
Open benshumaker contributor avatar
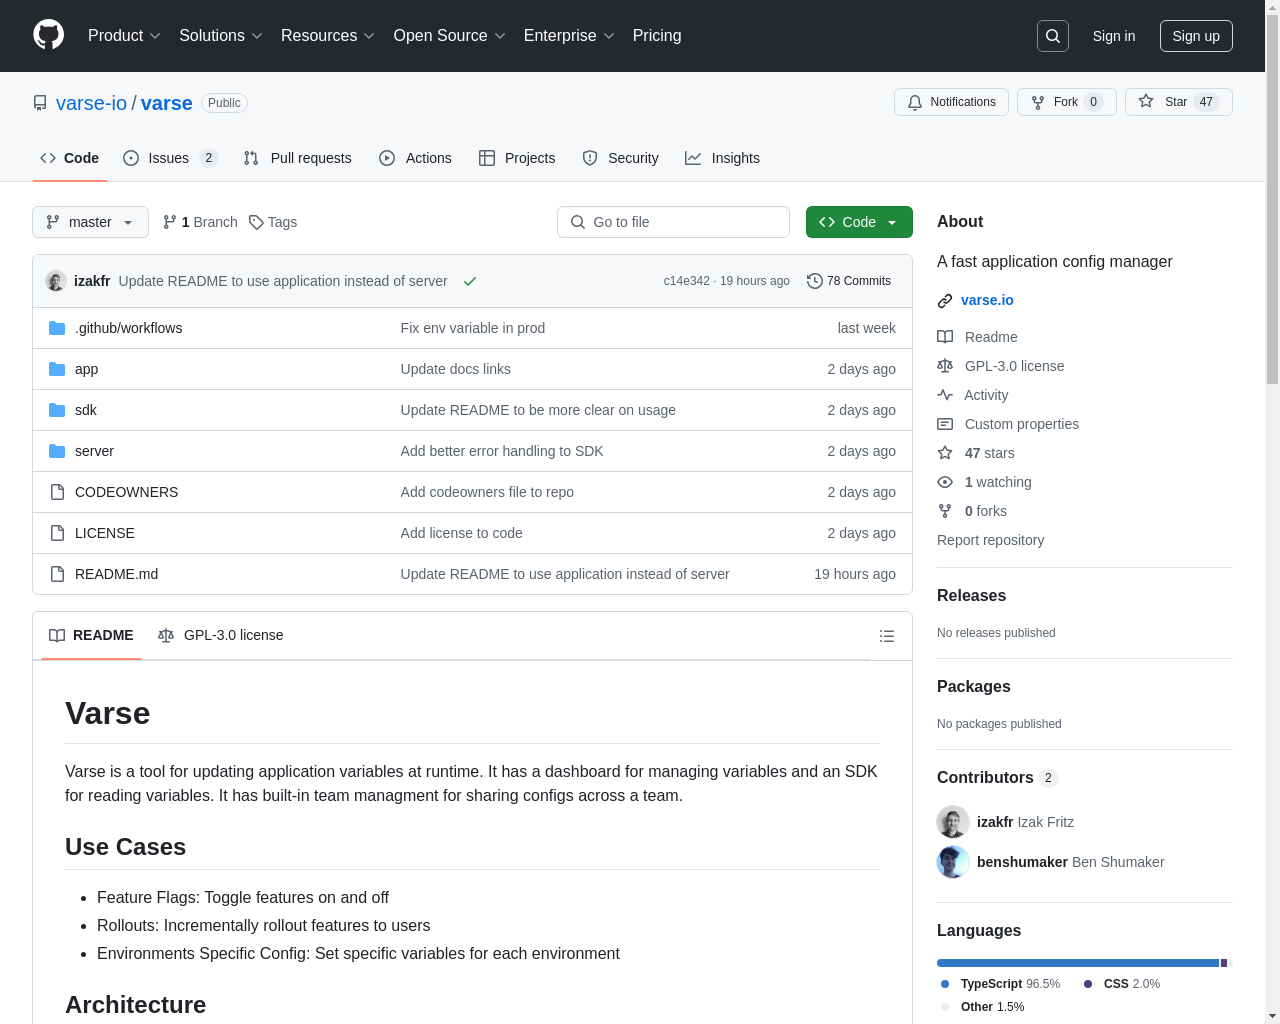click(953, 862)
